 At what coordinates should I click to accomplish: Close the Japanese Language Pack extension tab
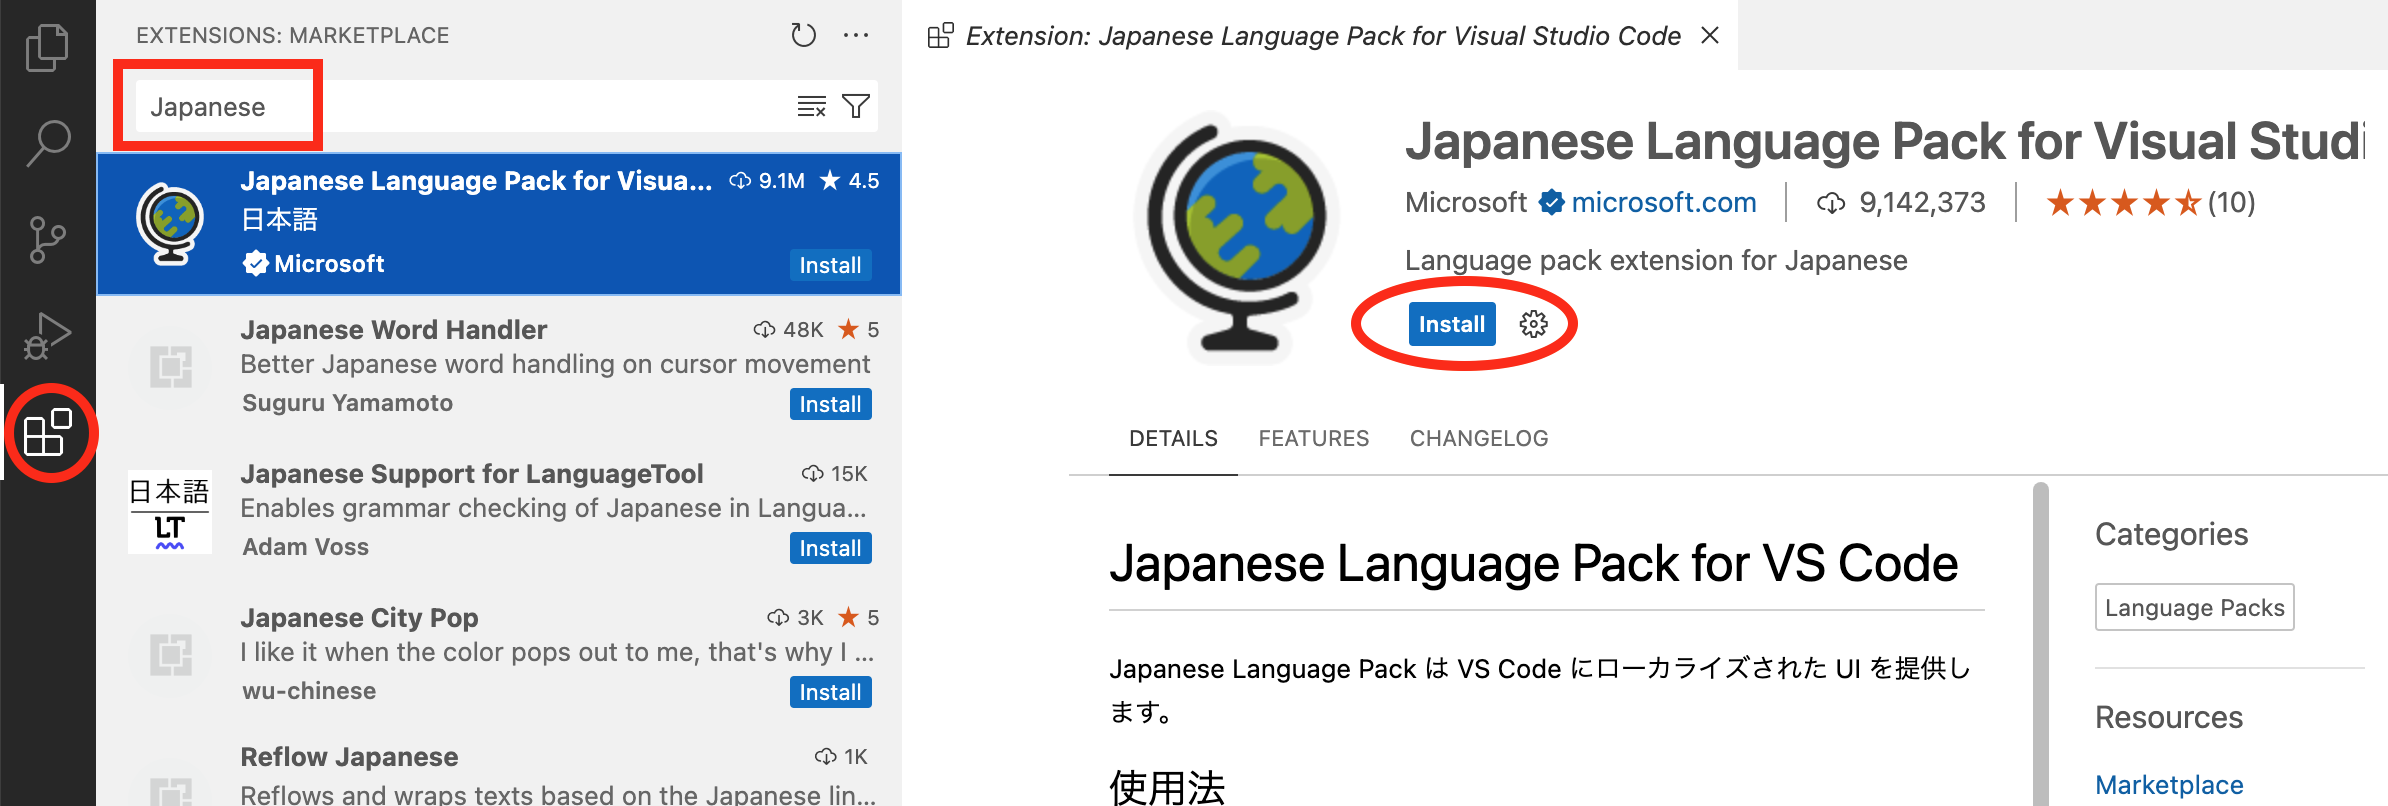(x=1710, y=35)
